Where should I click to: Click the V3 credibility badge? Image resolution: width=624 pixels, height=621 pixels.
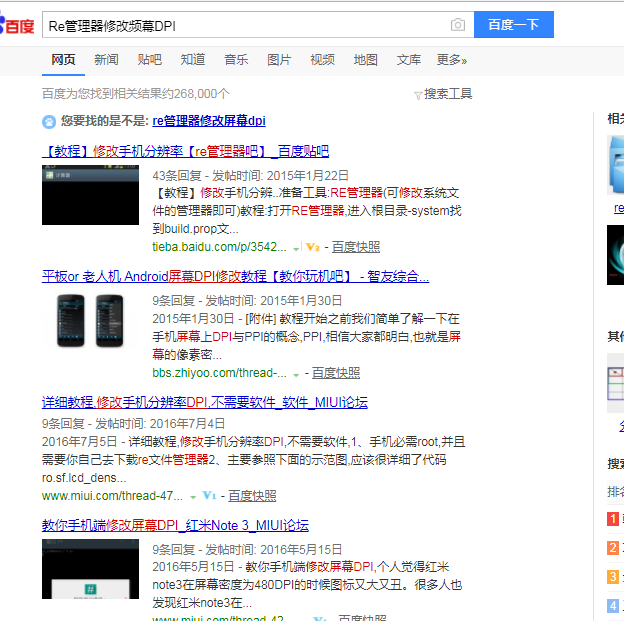(313, 247)
